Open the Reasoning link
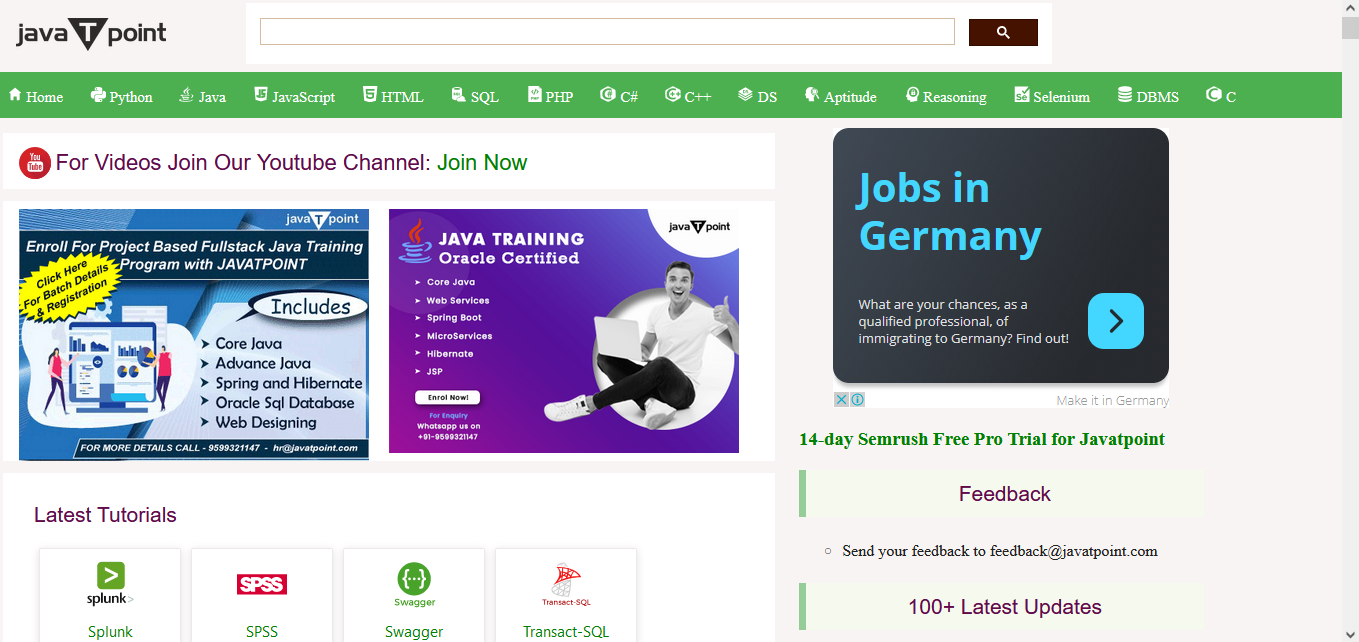Image resolution: width=1359 pixels, height=642 pixels. pyautogui.click(x=955, y=97)
